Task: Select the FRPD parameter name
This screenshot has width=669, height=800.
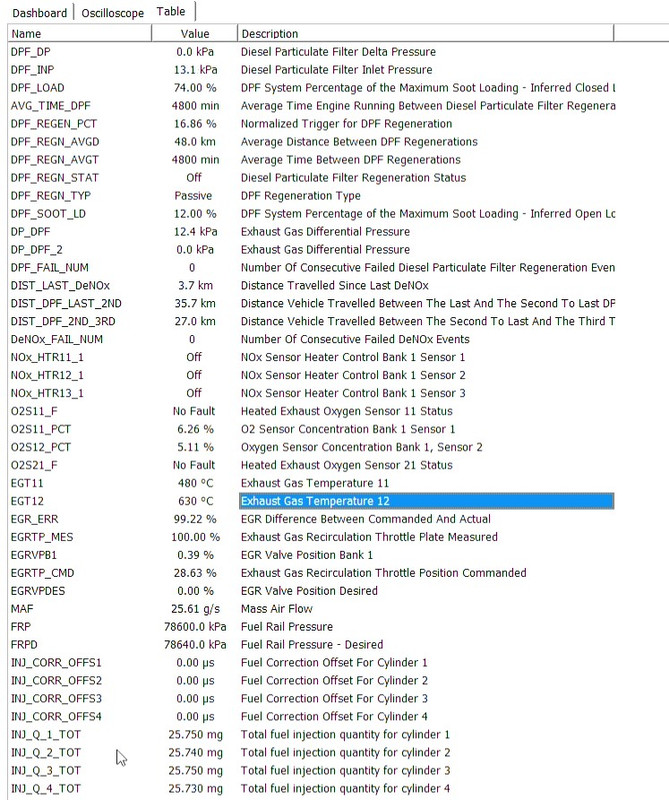Action: pos(24,644)
